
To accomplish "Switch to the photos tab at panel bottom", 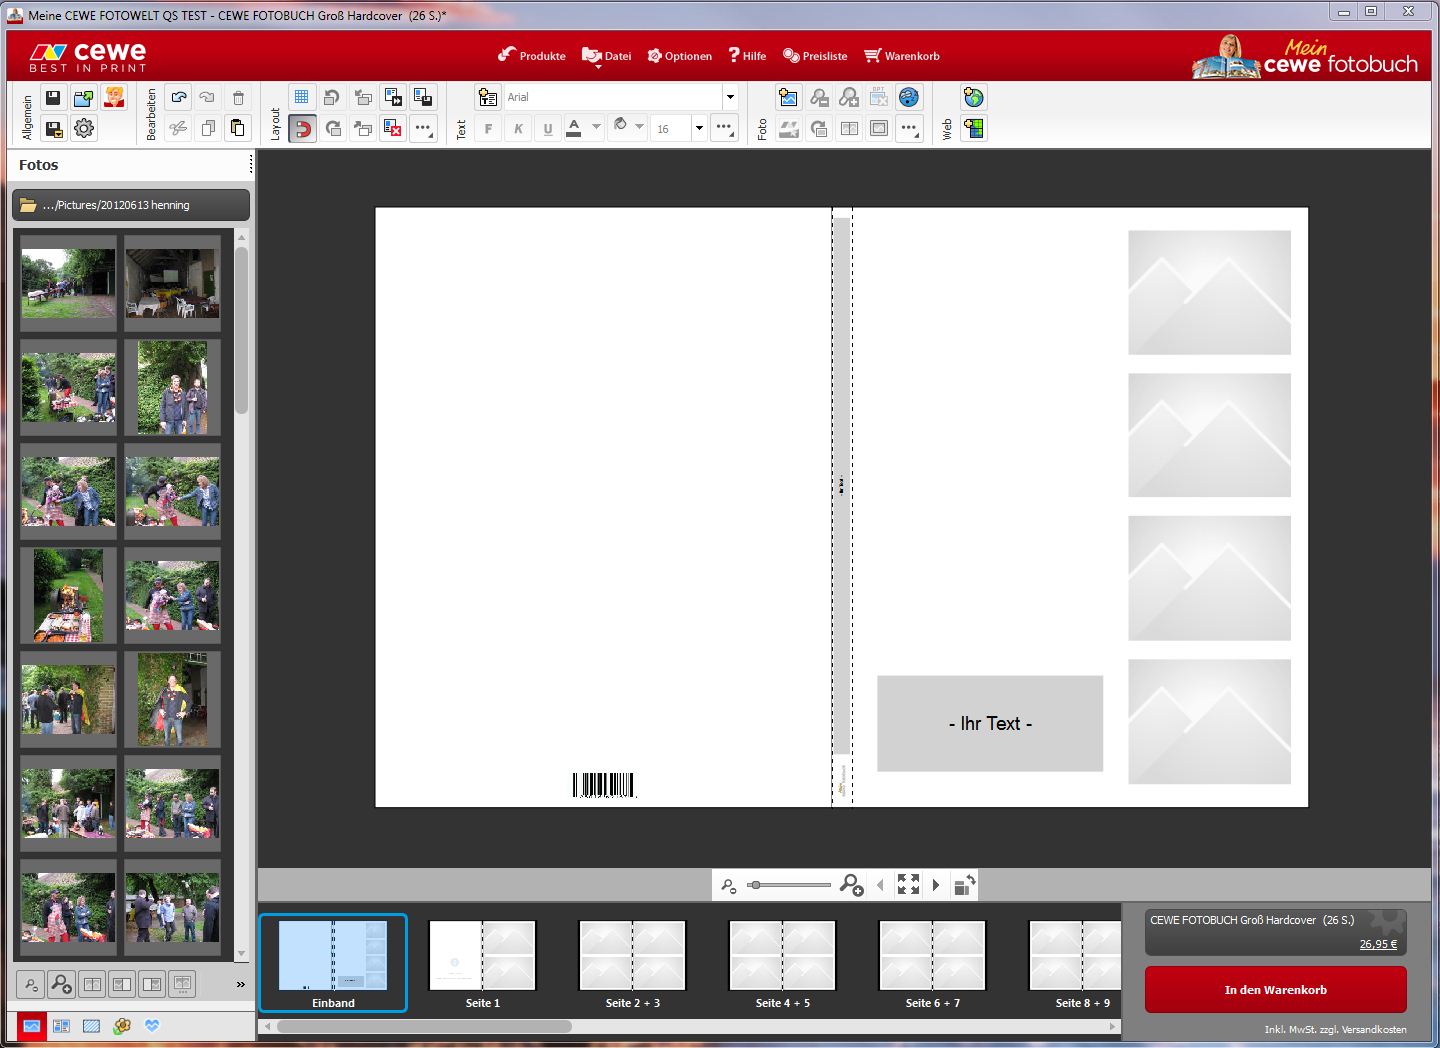I will 32,1026.
